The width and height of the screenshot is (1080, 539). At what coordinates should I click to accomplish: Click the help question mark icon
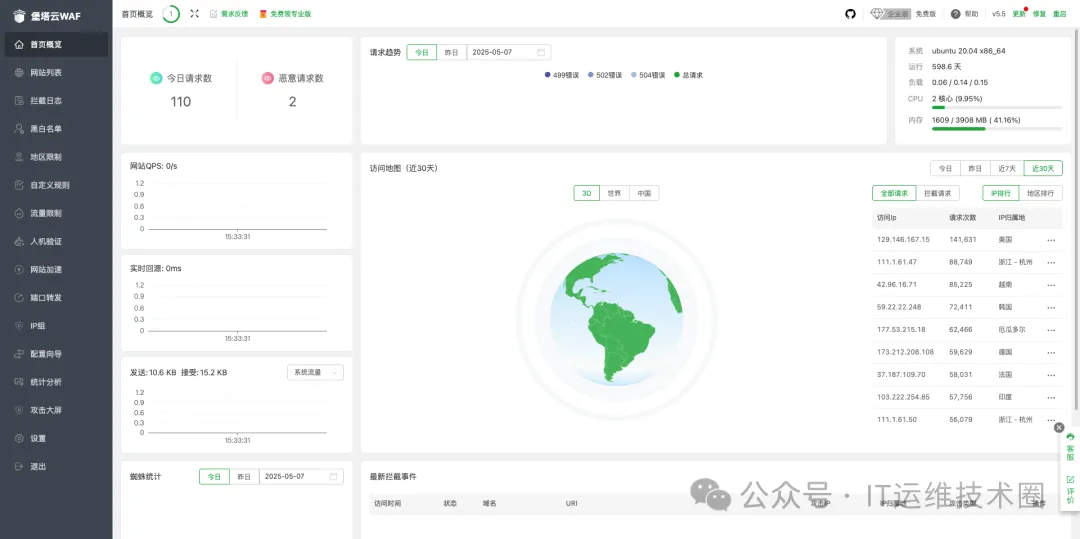(x=955, y=14)
